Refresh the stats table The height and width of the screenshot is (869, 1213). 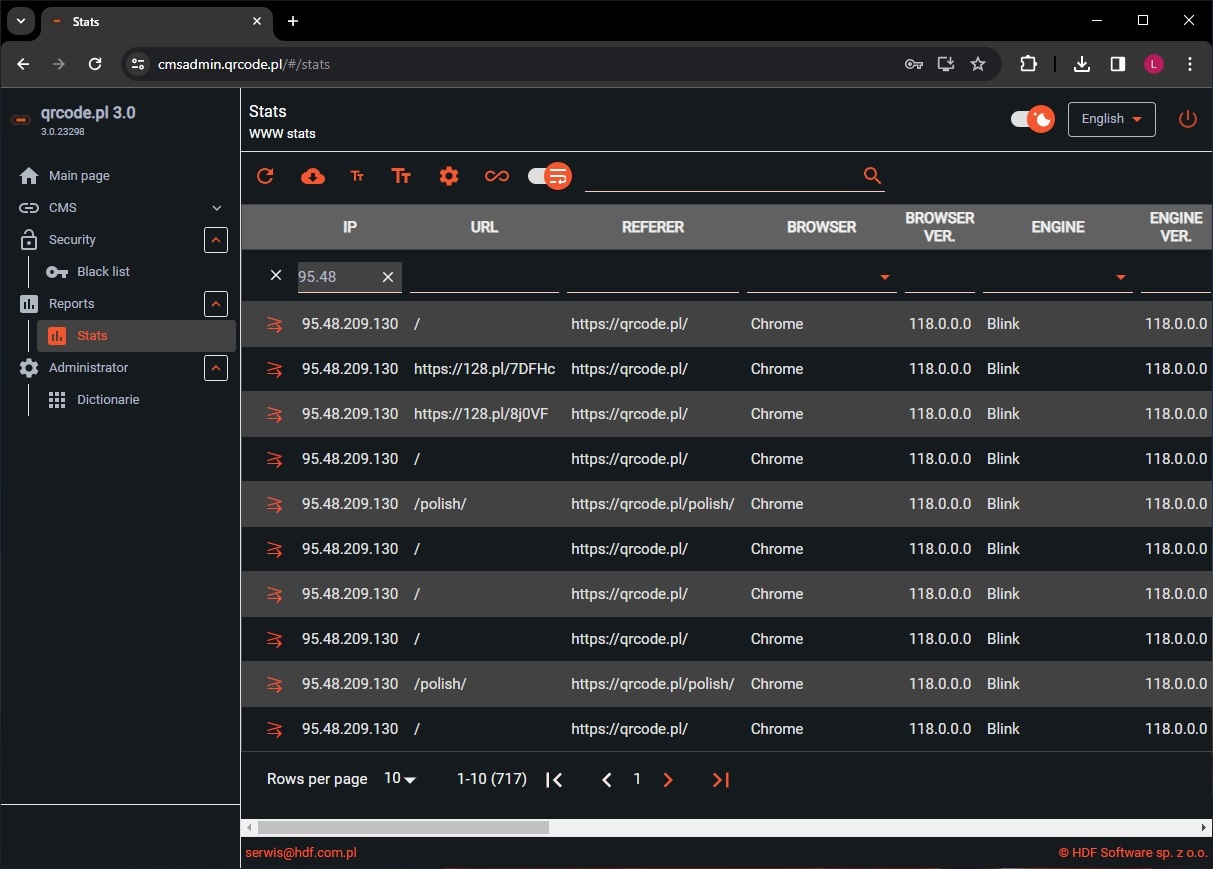(265, 176)
